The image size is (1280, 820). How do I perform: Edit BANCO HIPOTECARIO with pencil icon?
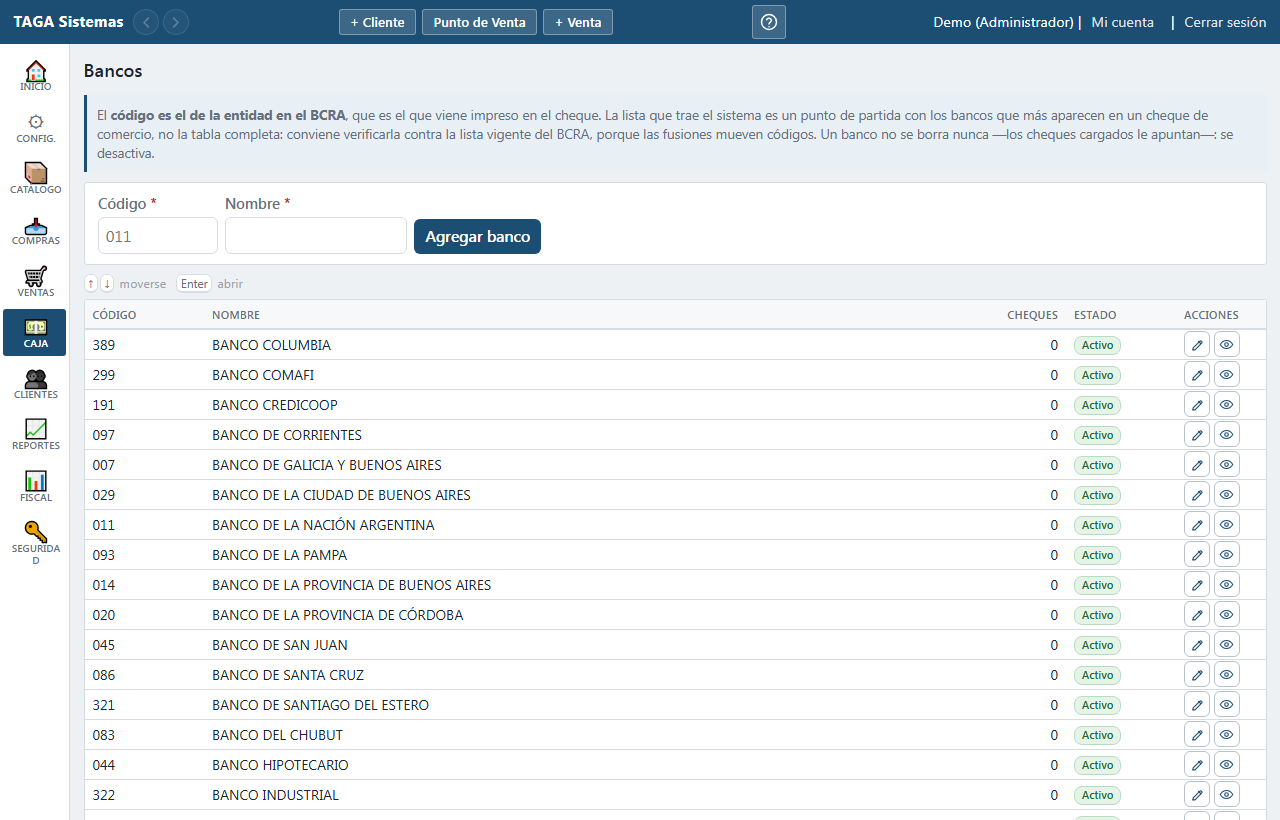coord(1197,765)
